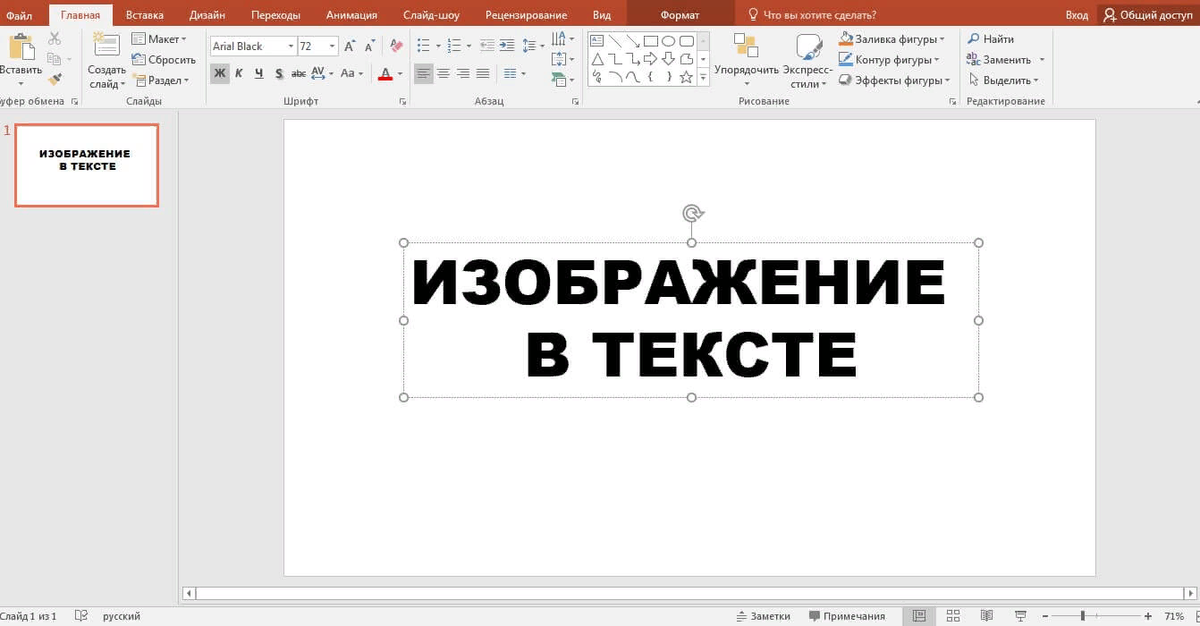Clear all formatting with eraser icon
The image size is (1200, 626).
point(396,46)
